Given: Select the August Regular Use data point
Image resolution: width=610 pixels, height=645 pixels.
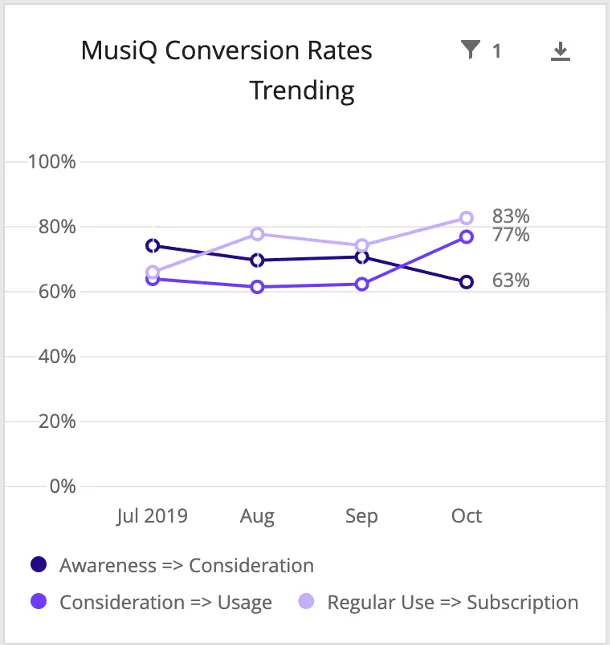Looking at the screenshot, I should (257, 234).
